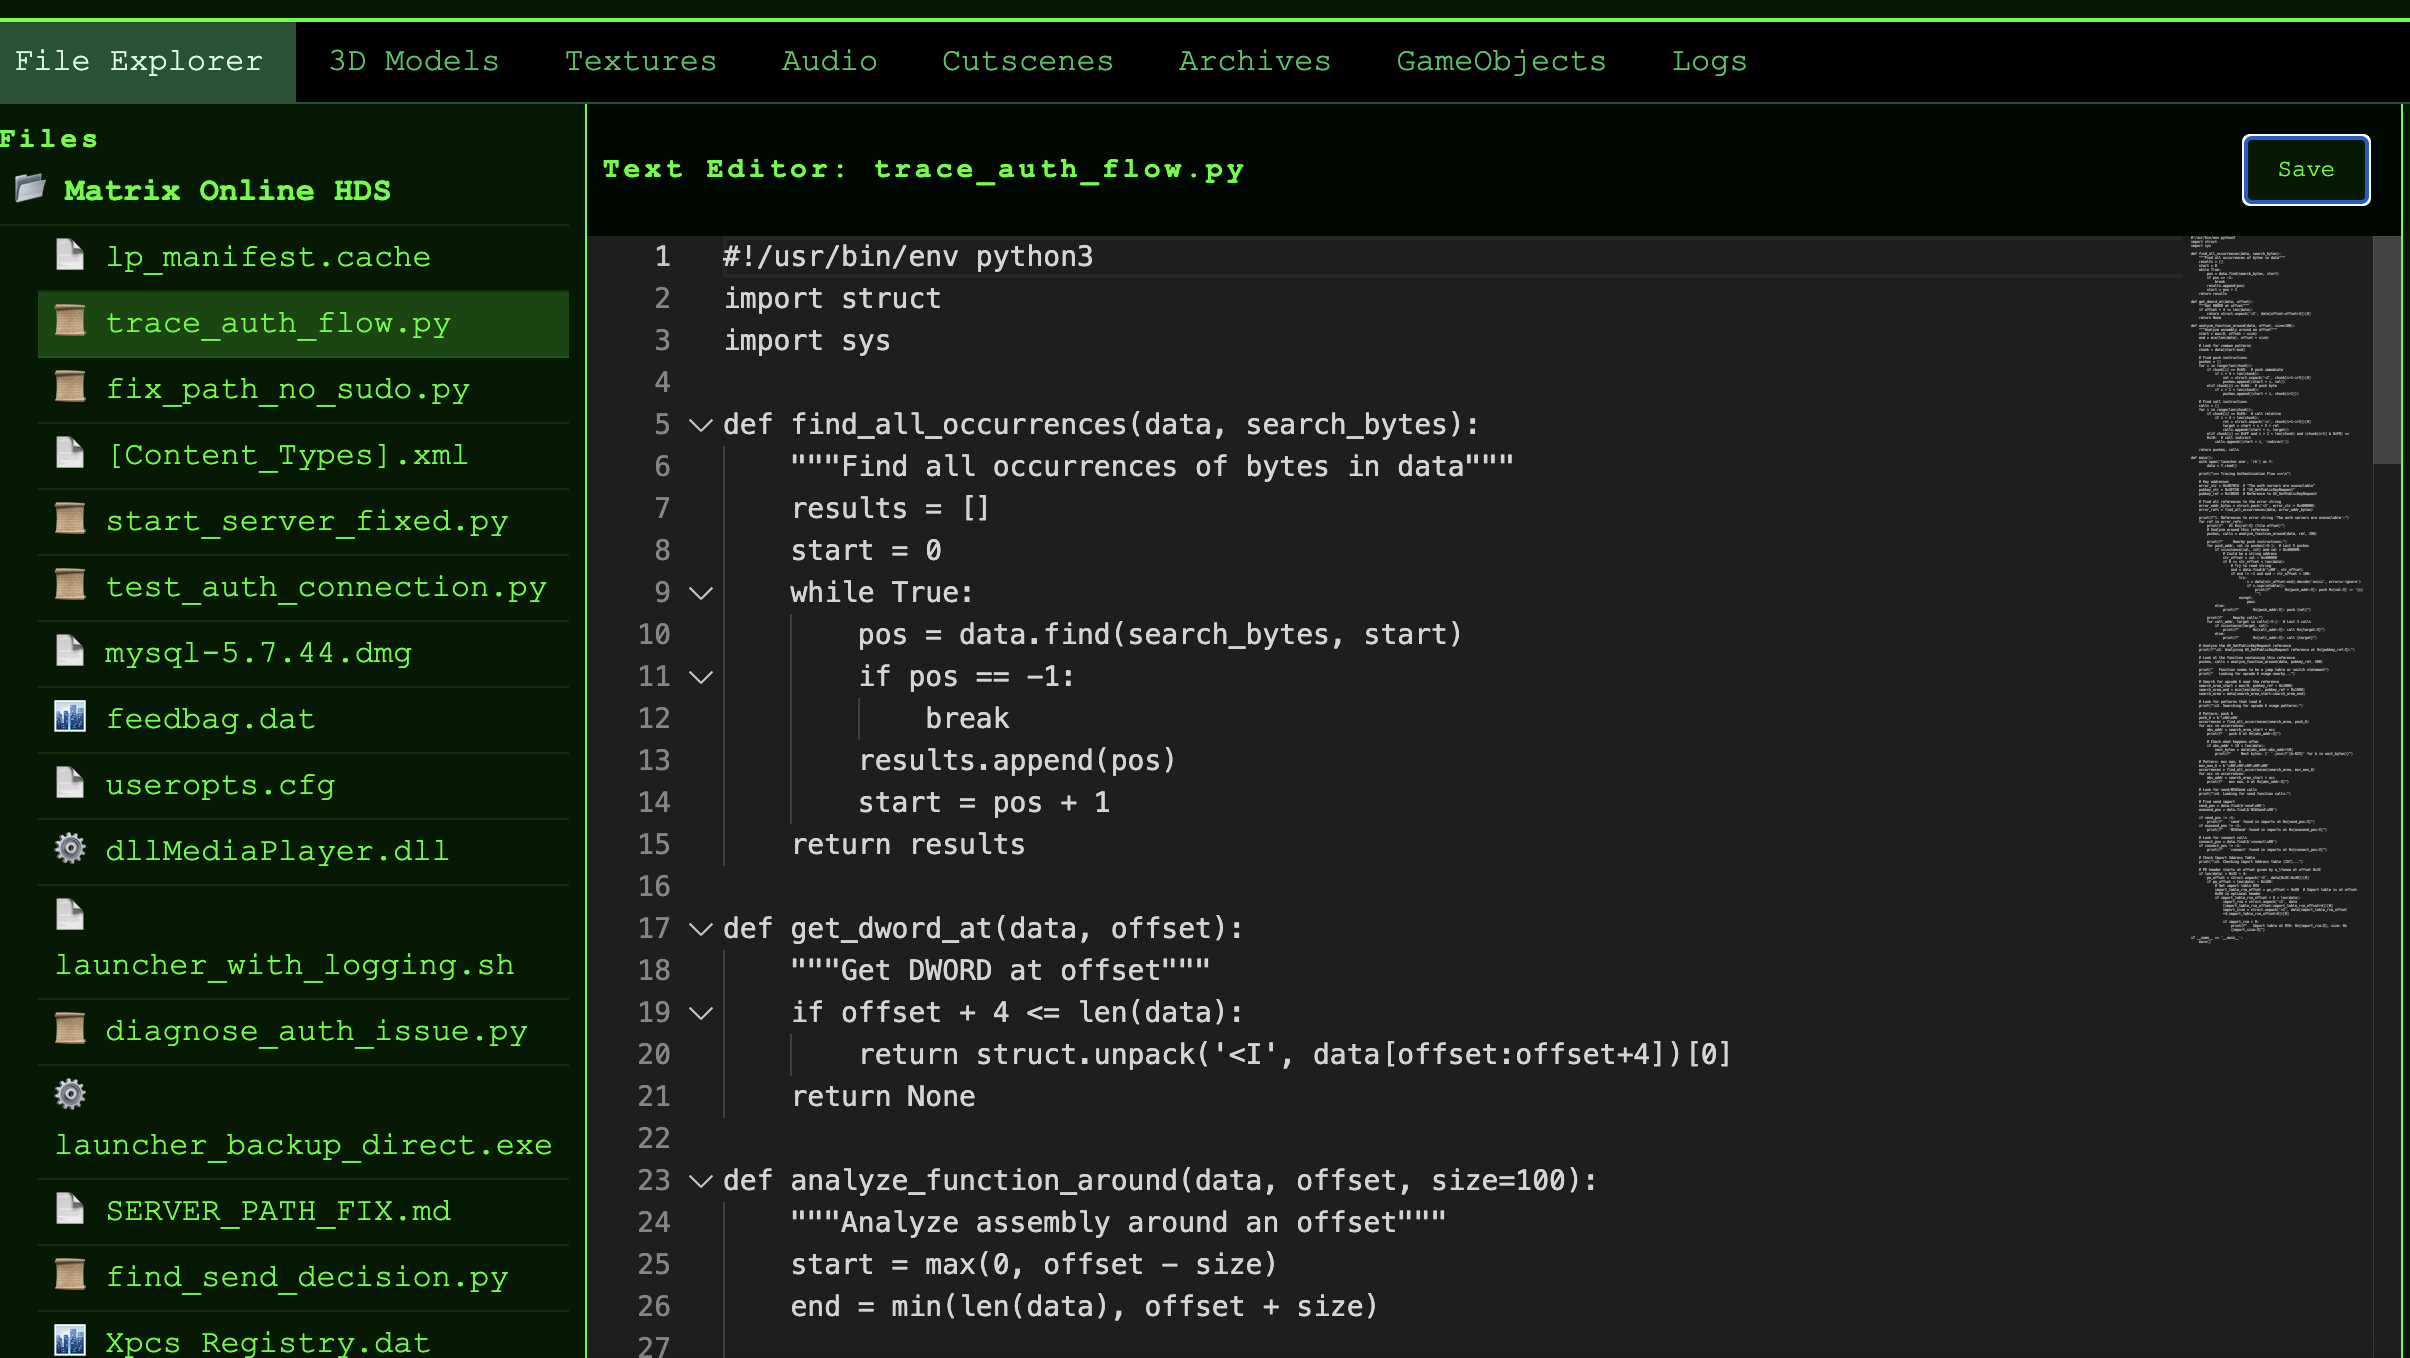Screen dimensions: 2410x1358
Task: Click the lp_manifest.cache document icon
Action: tap(70, 255)
